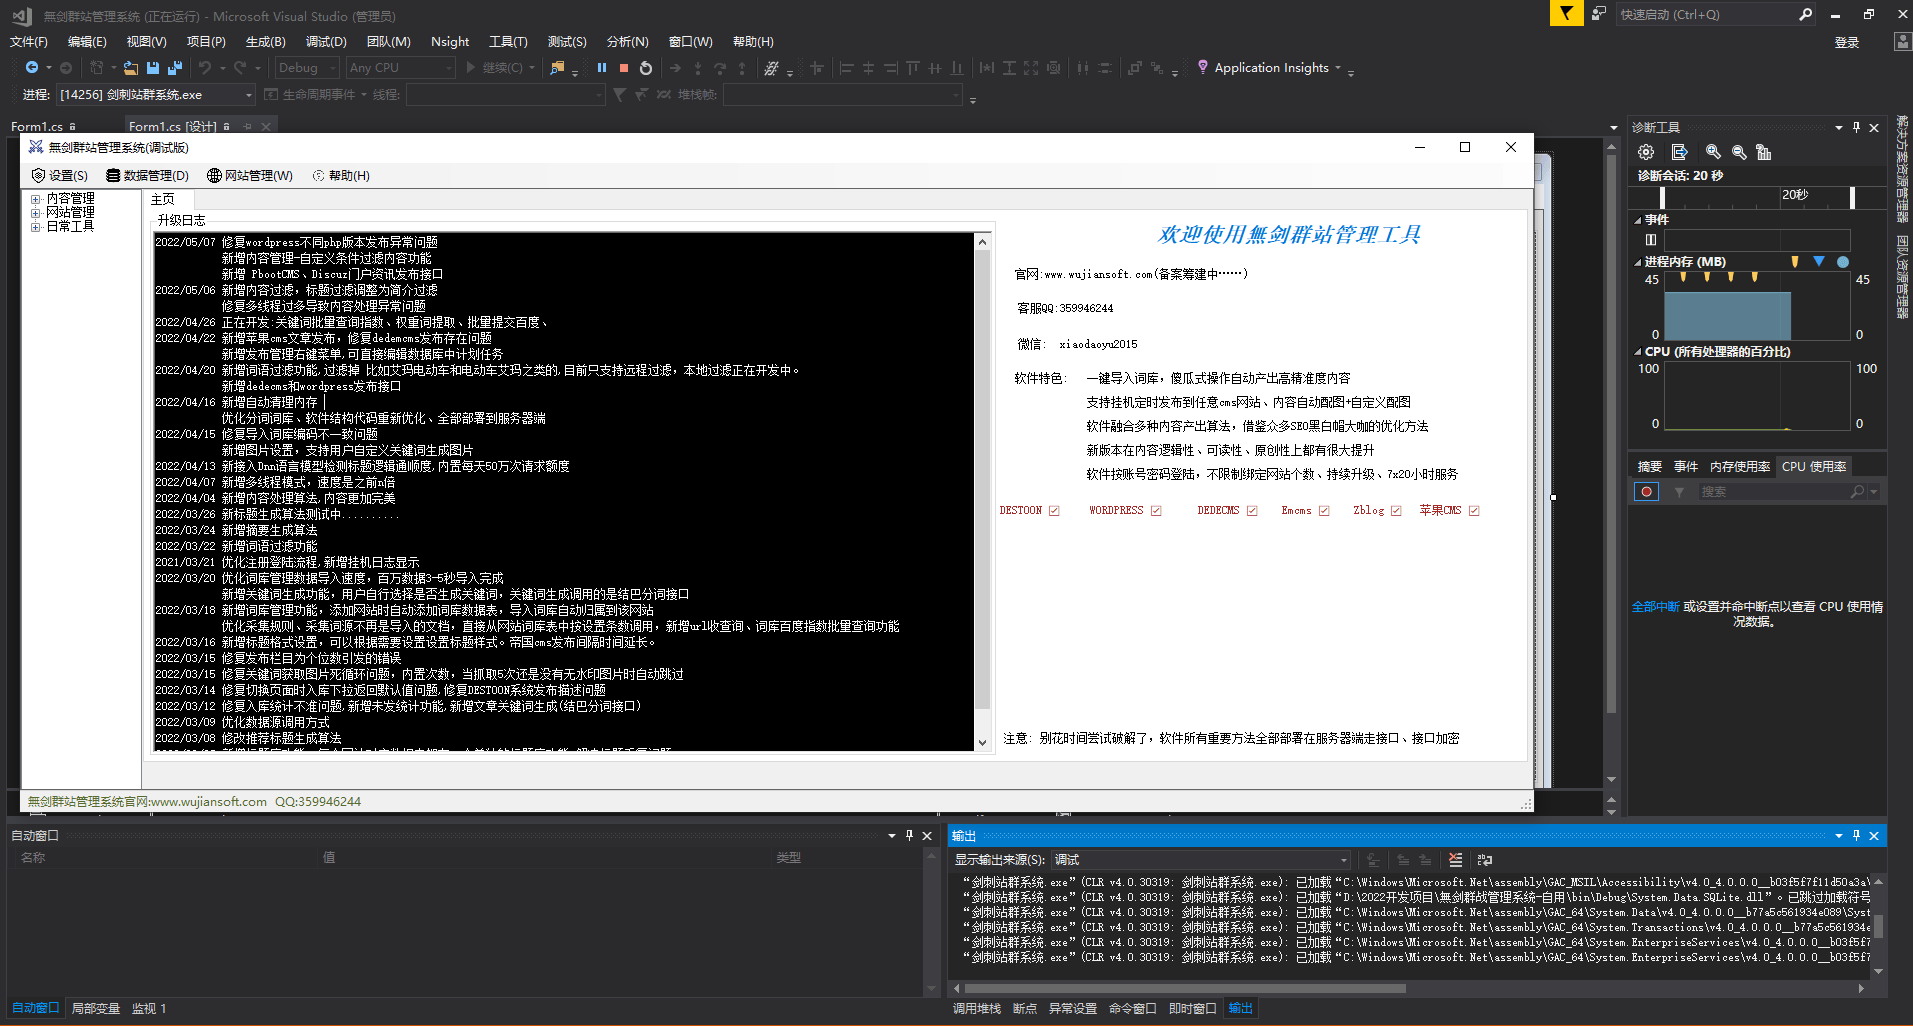Toggle word wrap in output panel

pyautogui.click(x=1485, y=860)
